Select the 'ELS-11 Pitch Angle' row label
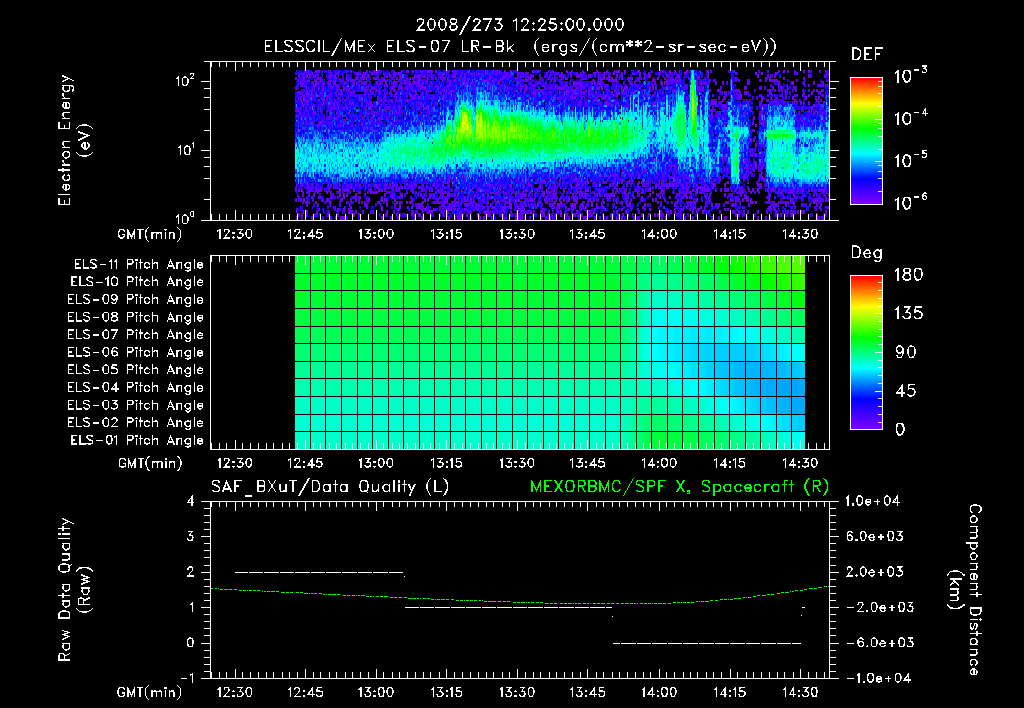This screenshot has height=708, width=1024. coord(138,265)
